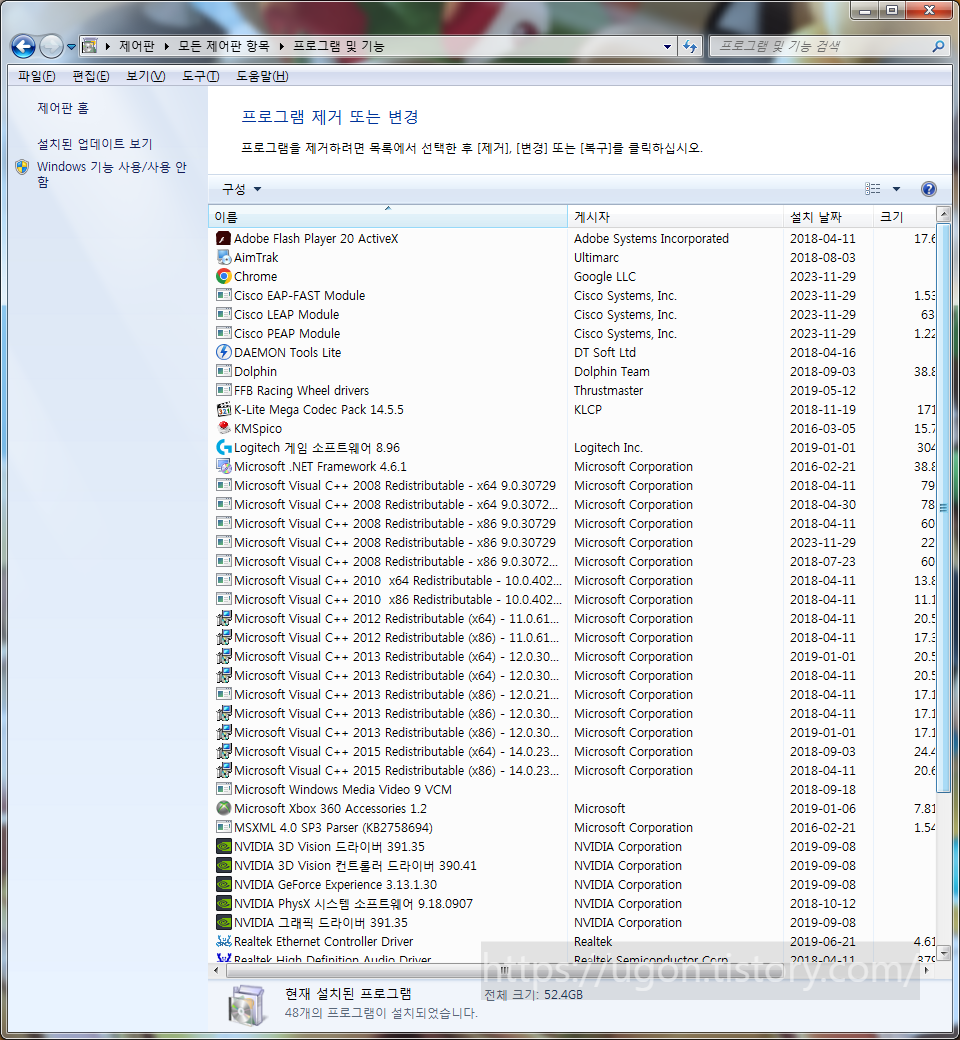Screen dimensions: 960x1040
Task: Select the Cisco PEAP Module entry
Action: point(572,333)
